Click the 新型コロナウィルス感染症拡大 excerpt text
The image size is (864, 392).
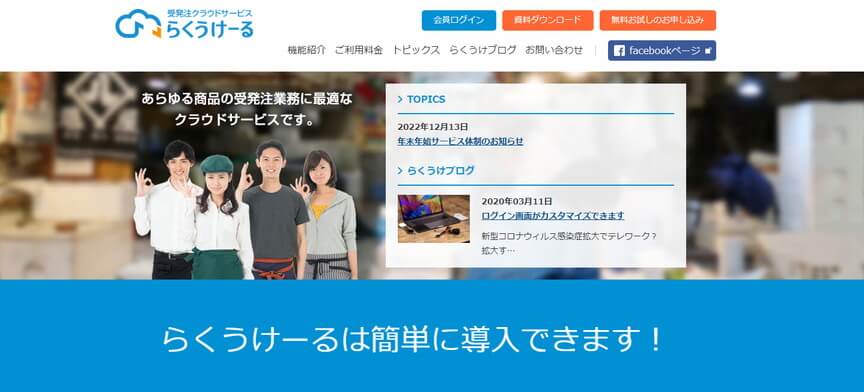[x=569, y=243]
